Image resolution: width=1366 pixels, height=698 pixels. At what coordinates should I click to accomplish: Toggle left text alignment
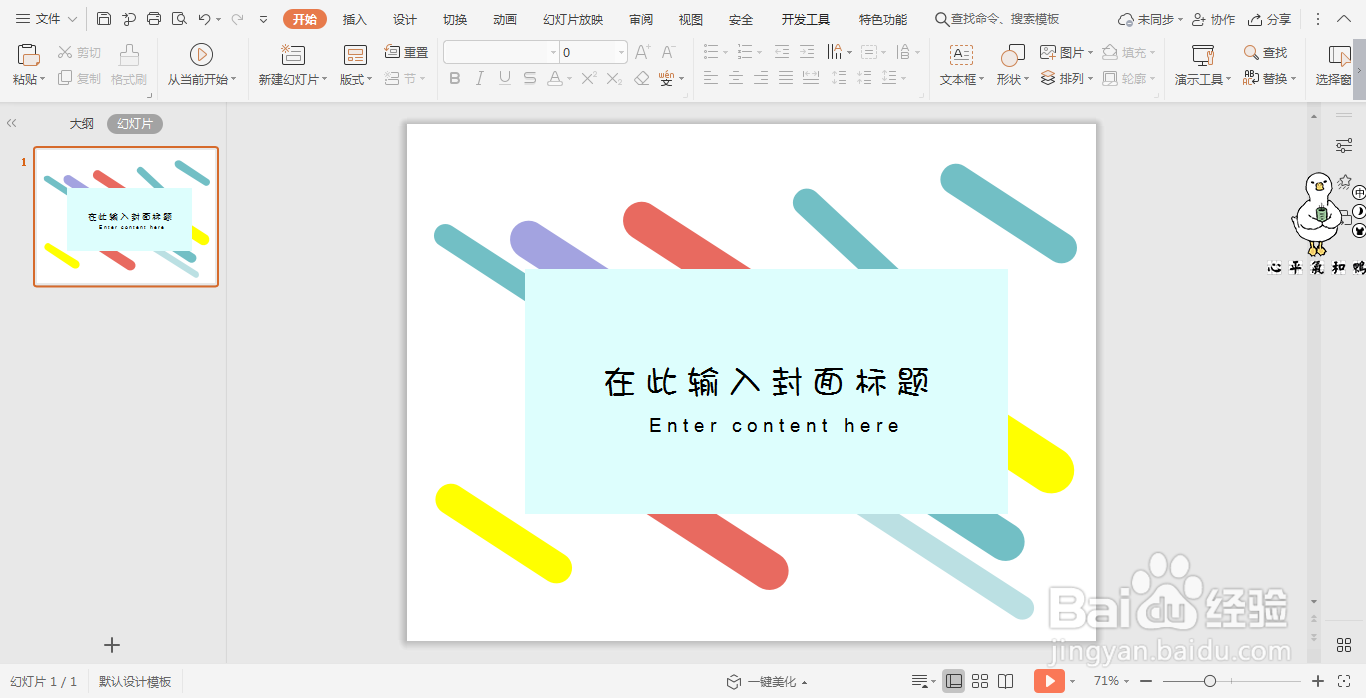coord(711,78)
